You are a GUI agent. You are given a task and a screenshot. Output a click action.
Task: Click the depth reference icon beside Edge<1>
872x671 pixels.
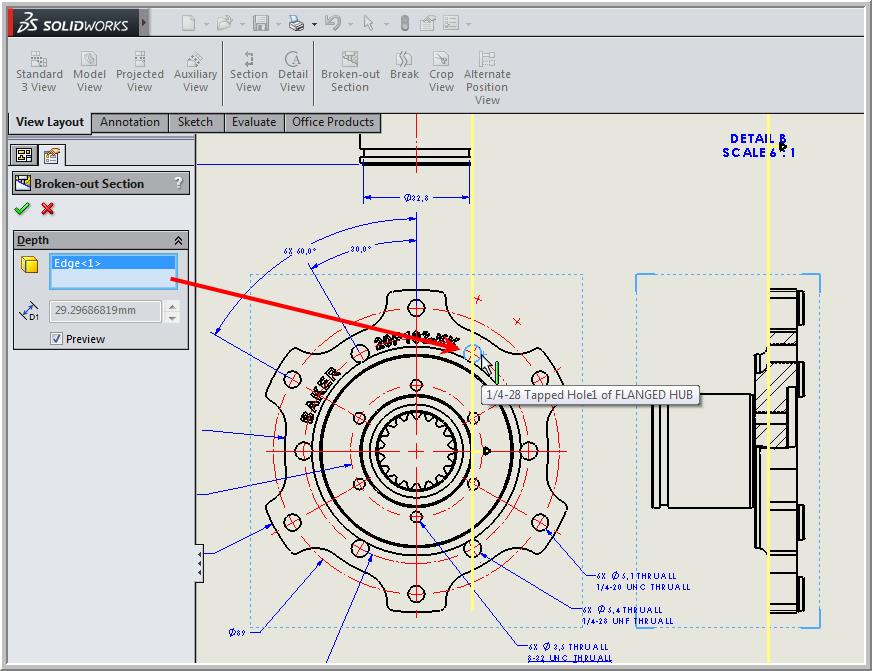tap(29, 264)
